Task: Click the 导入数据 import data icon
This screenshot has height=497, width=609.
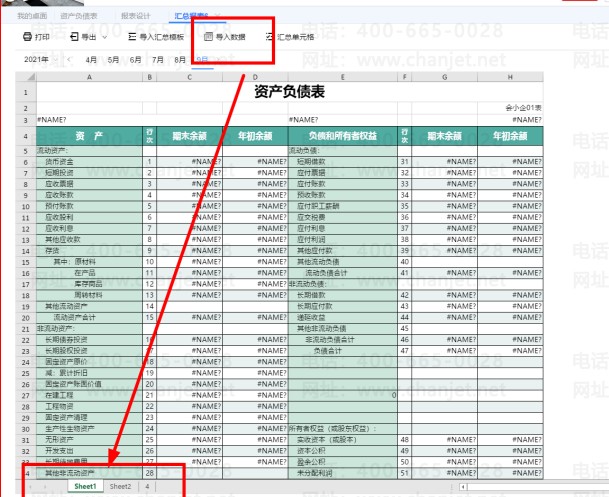Action: pos(209,37)
